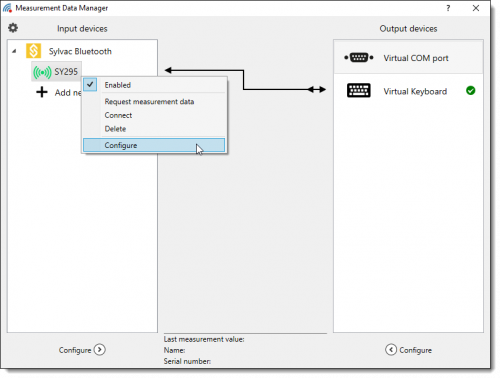Select the SY295 device row
The image size is (500, 378).
point(56,72)
